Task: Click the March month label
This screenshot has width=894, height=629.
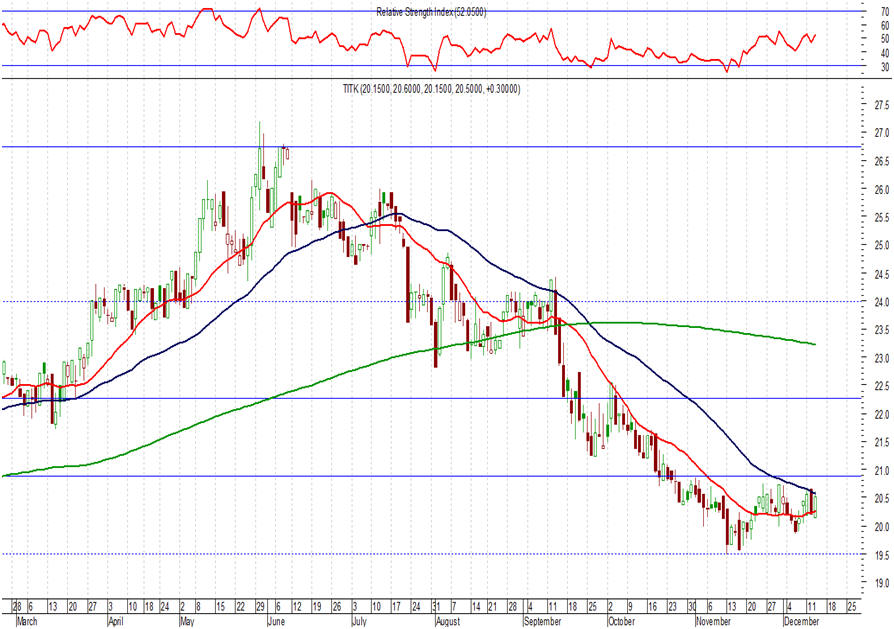Action: (x=27, y=621)
